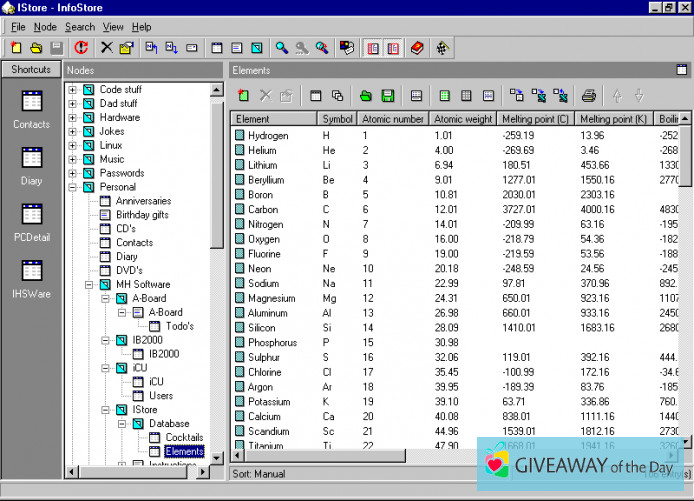694x501 pixels.
Task: Open the Search menu
Action: [x=79, y=27]
